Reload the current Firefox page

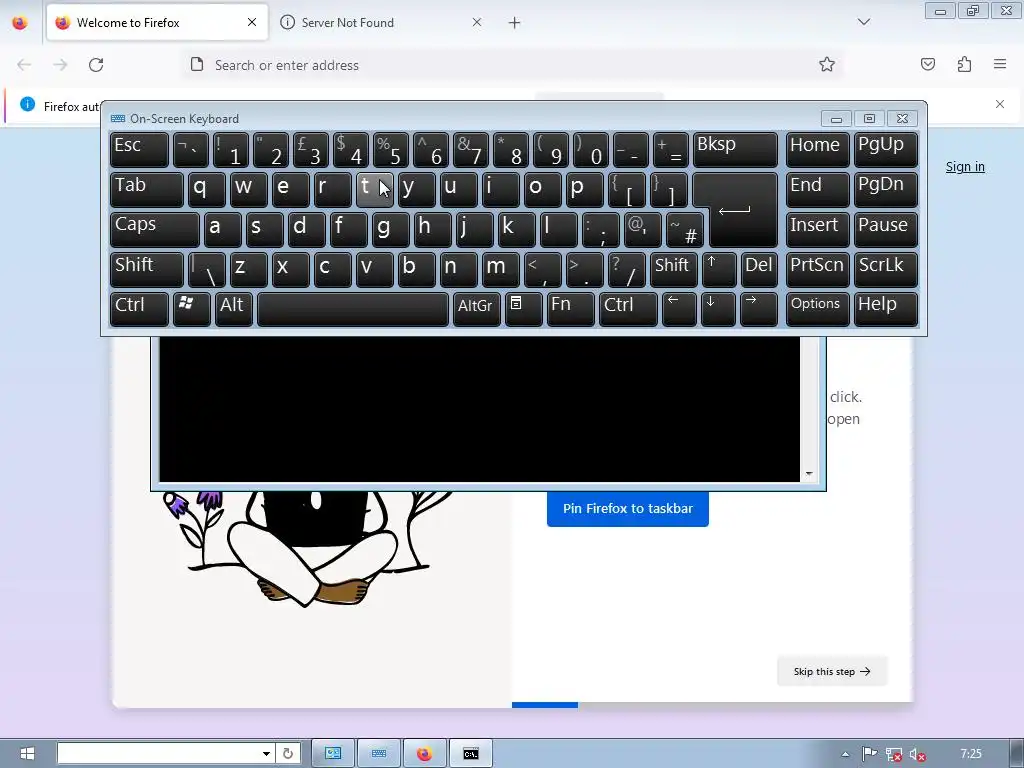pyautogui.click(x=96, y=65)
